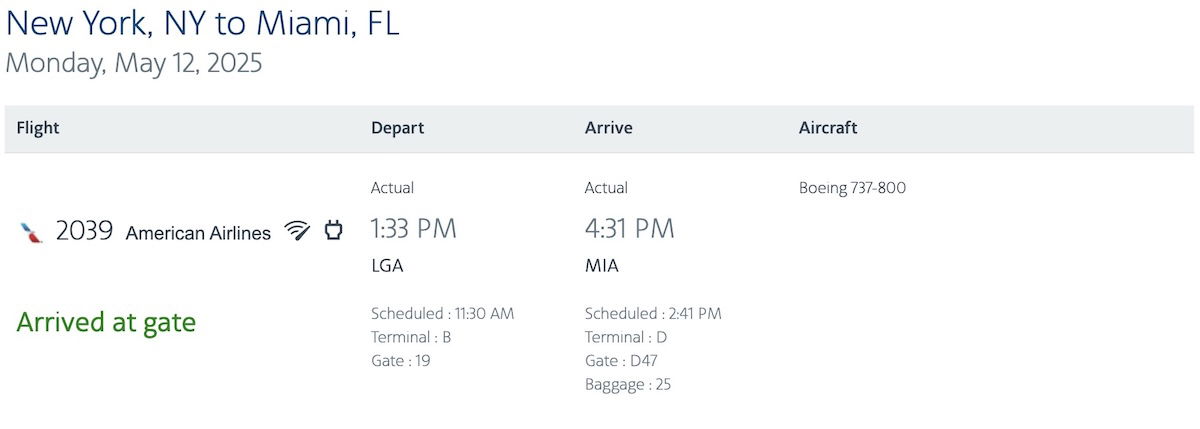Click the LGA airport code

click(387, 266)
